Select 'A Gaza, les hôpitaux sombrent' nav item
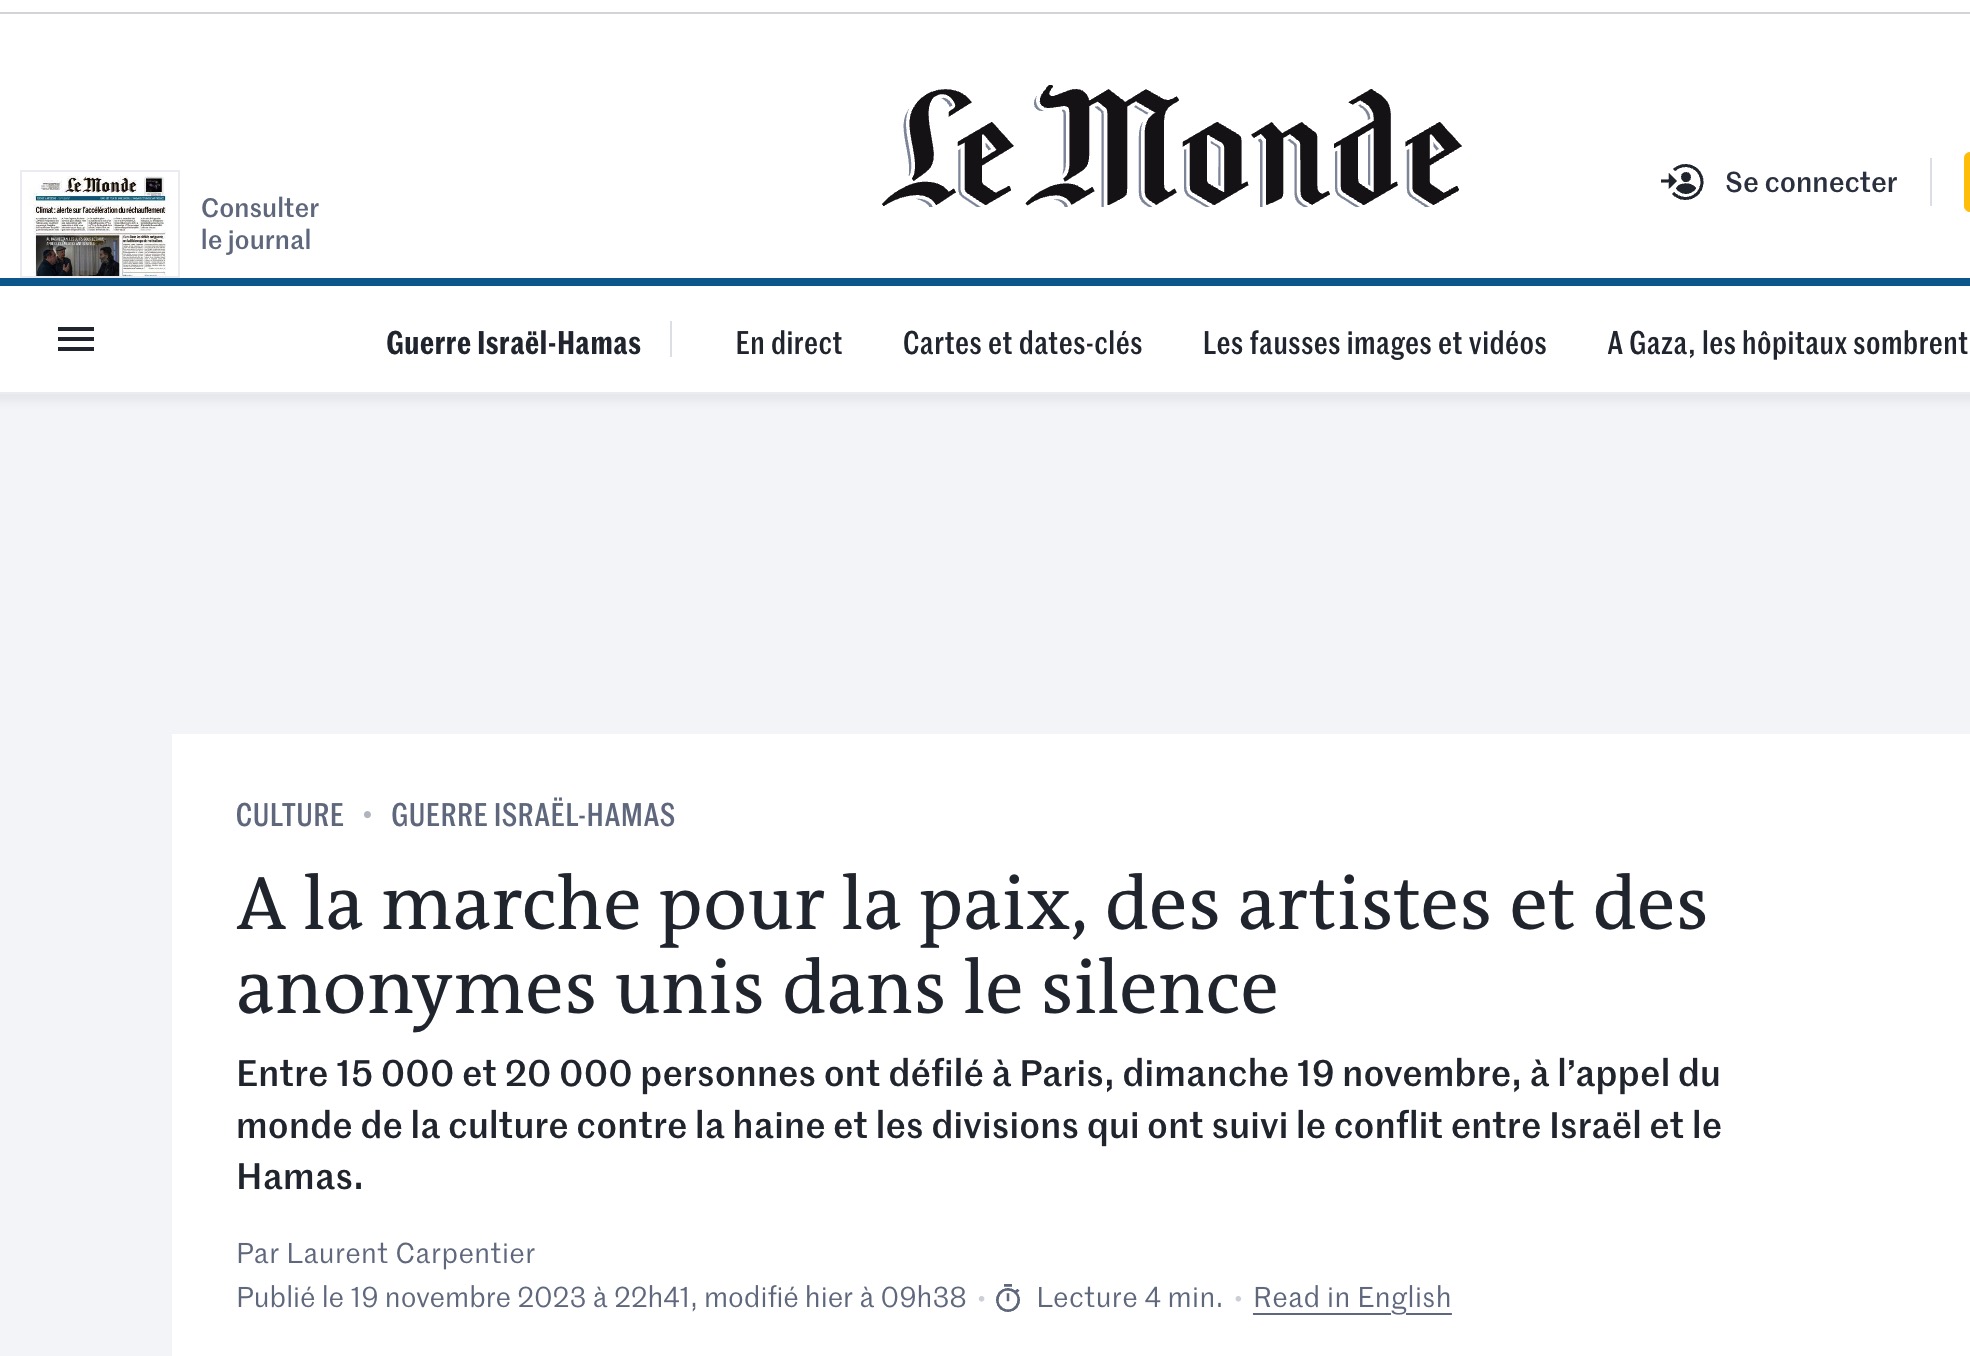 (1786, 343)
